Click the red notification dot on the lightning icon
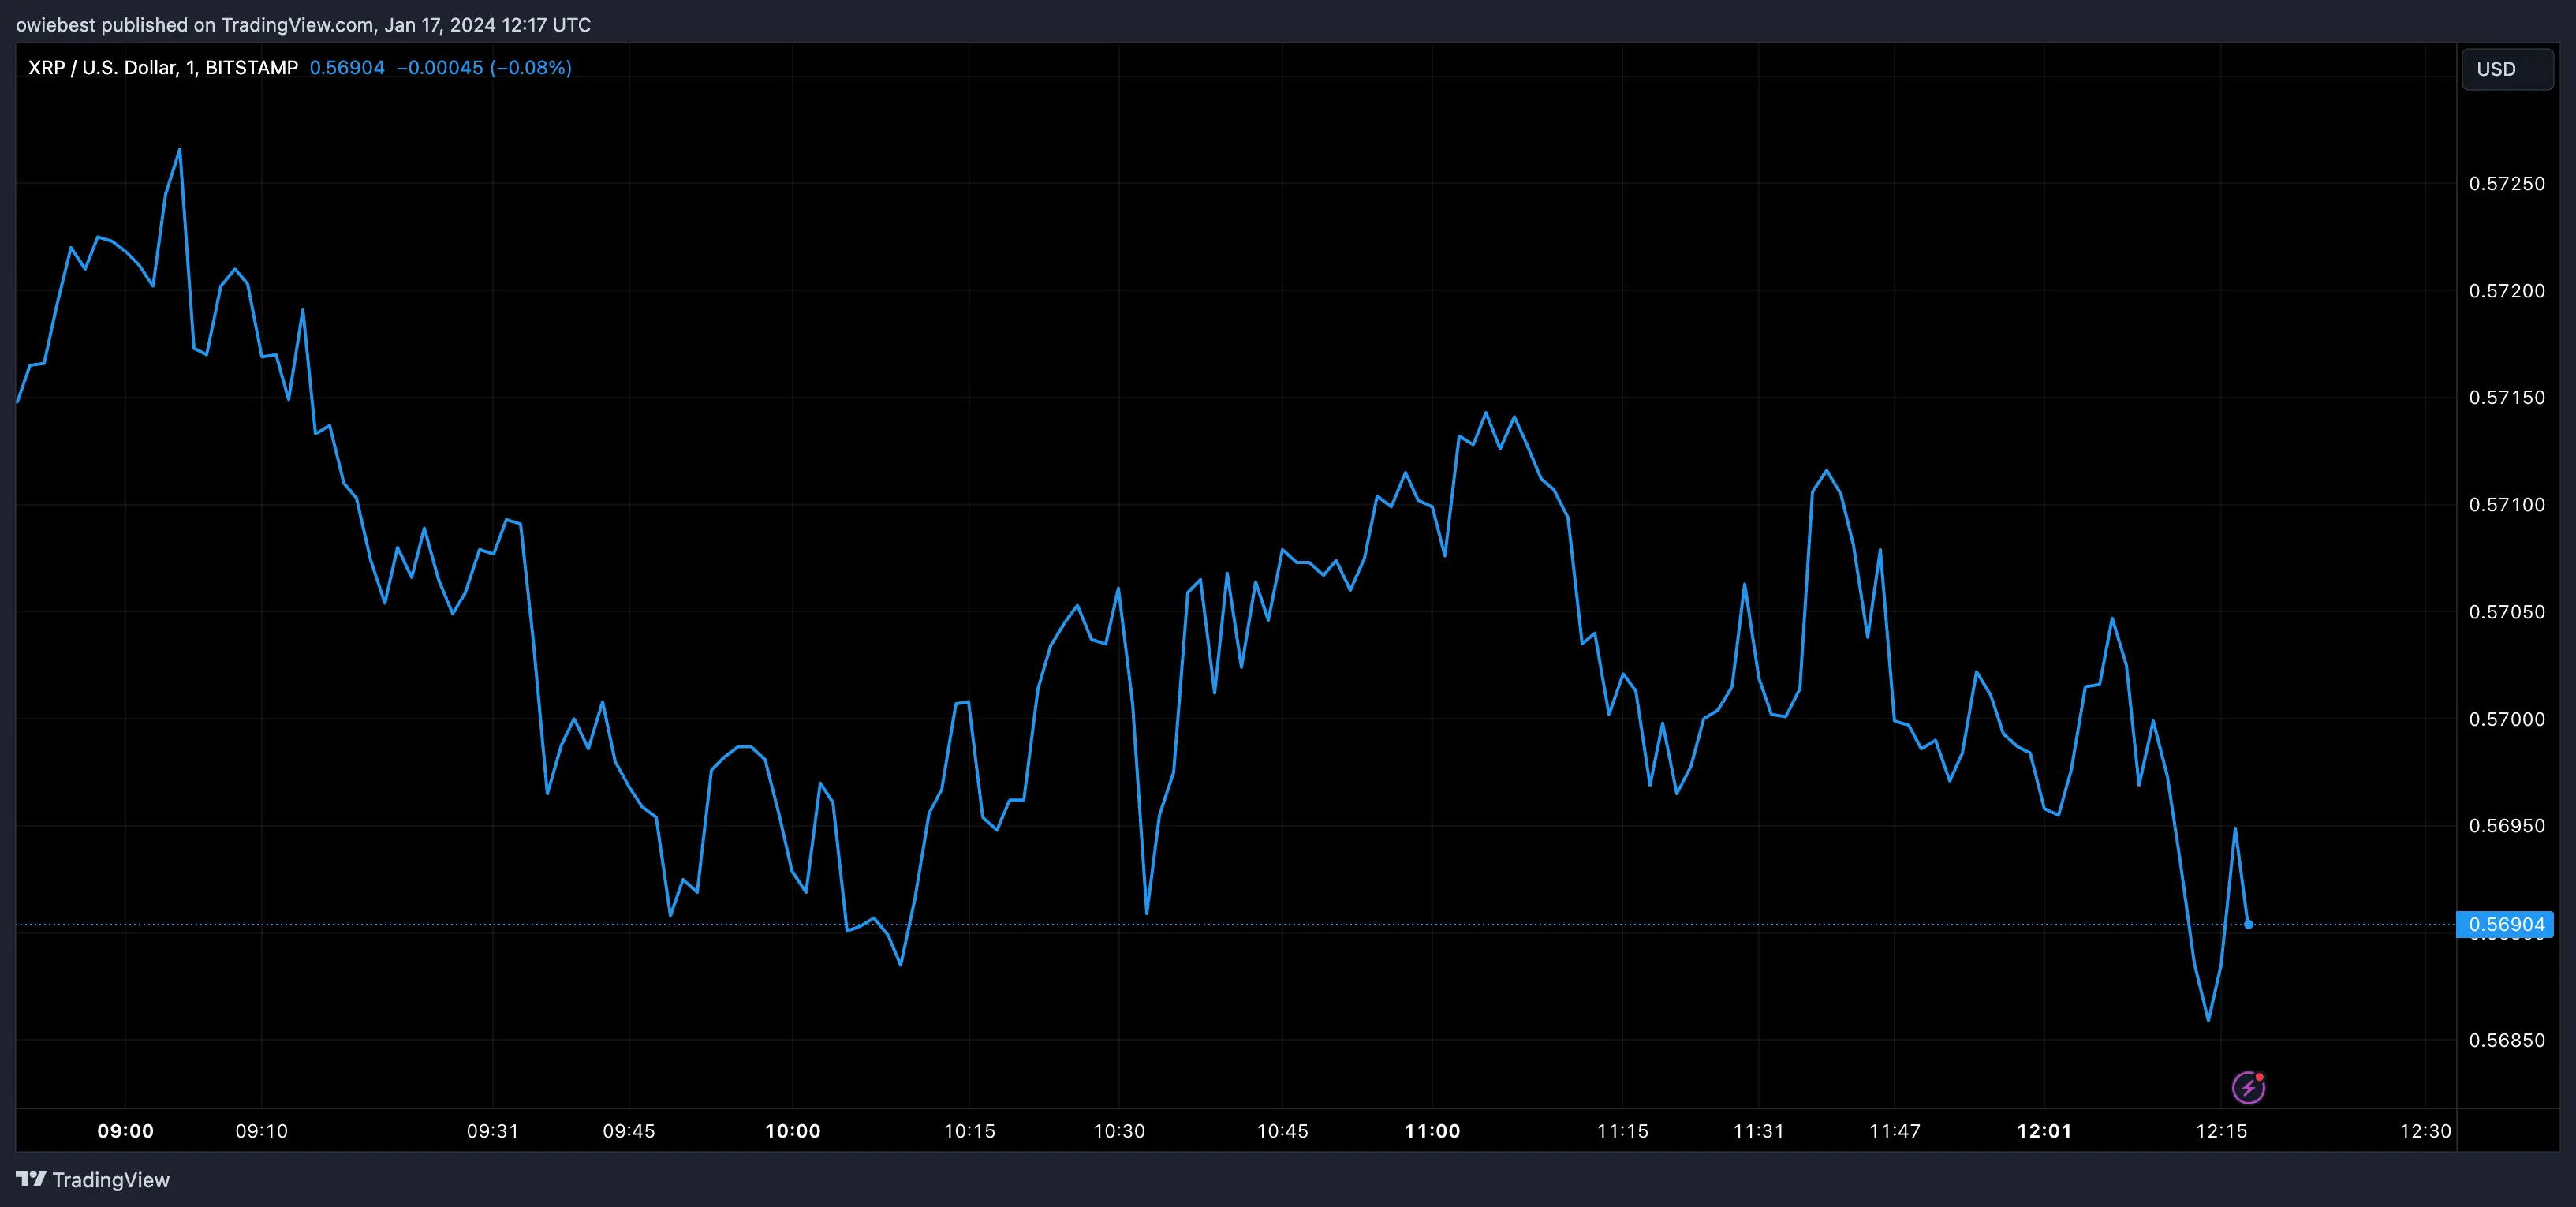The width and height of the screenshot is (2576, 1207). click(2260, 1075)
